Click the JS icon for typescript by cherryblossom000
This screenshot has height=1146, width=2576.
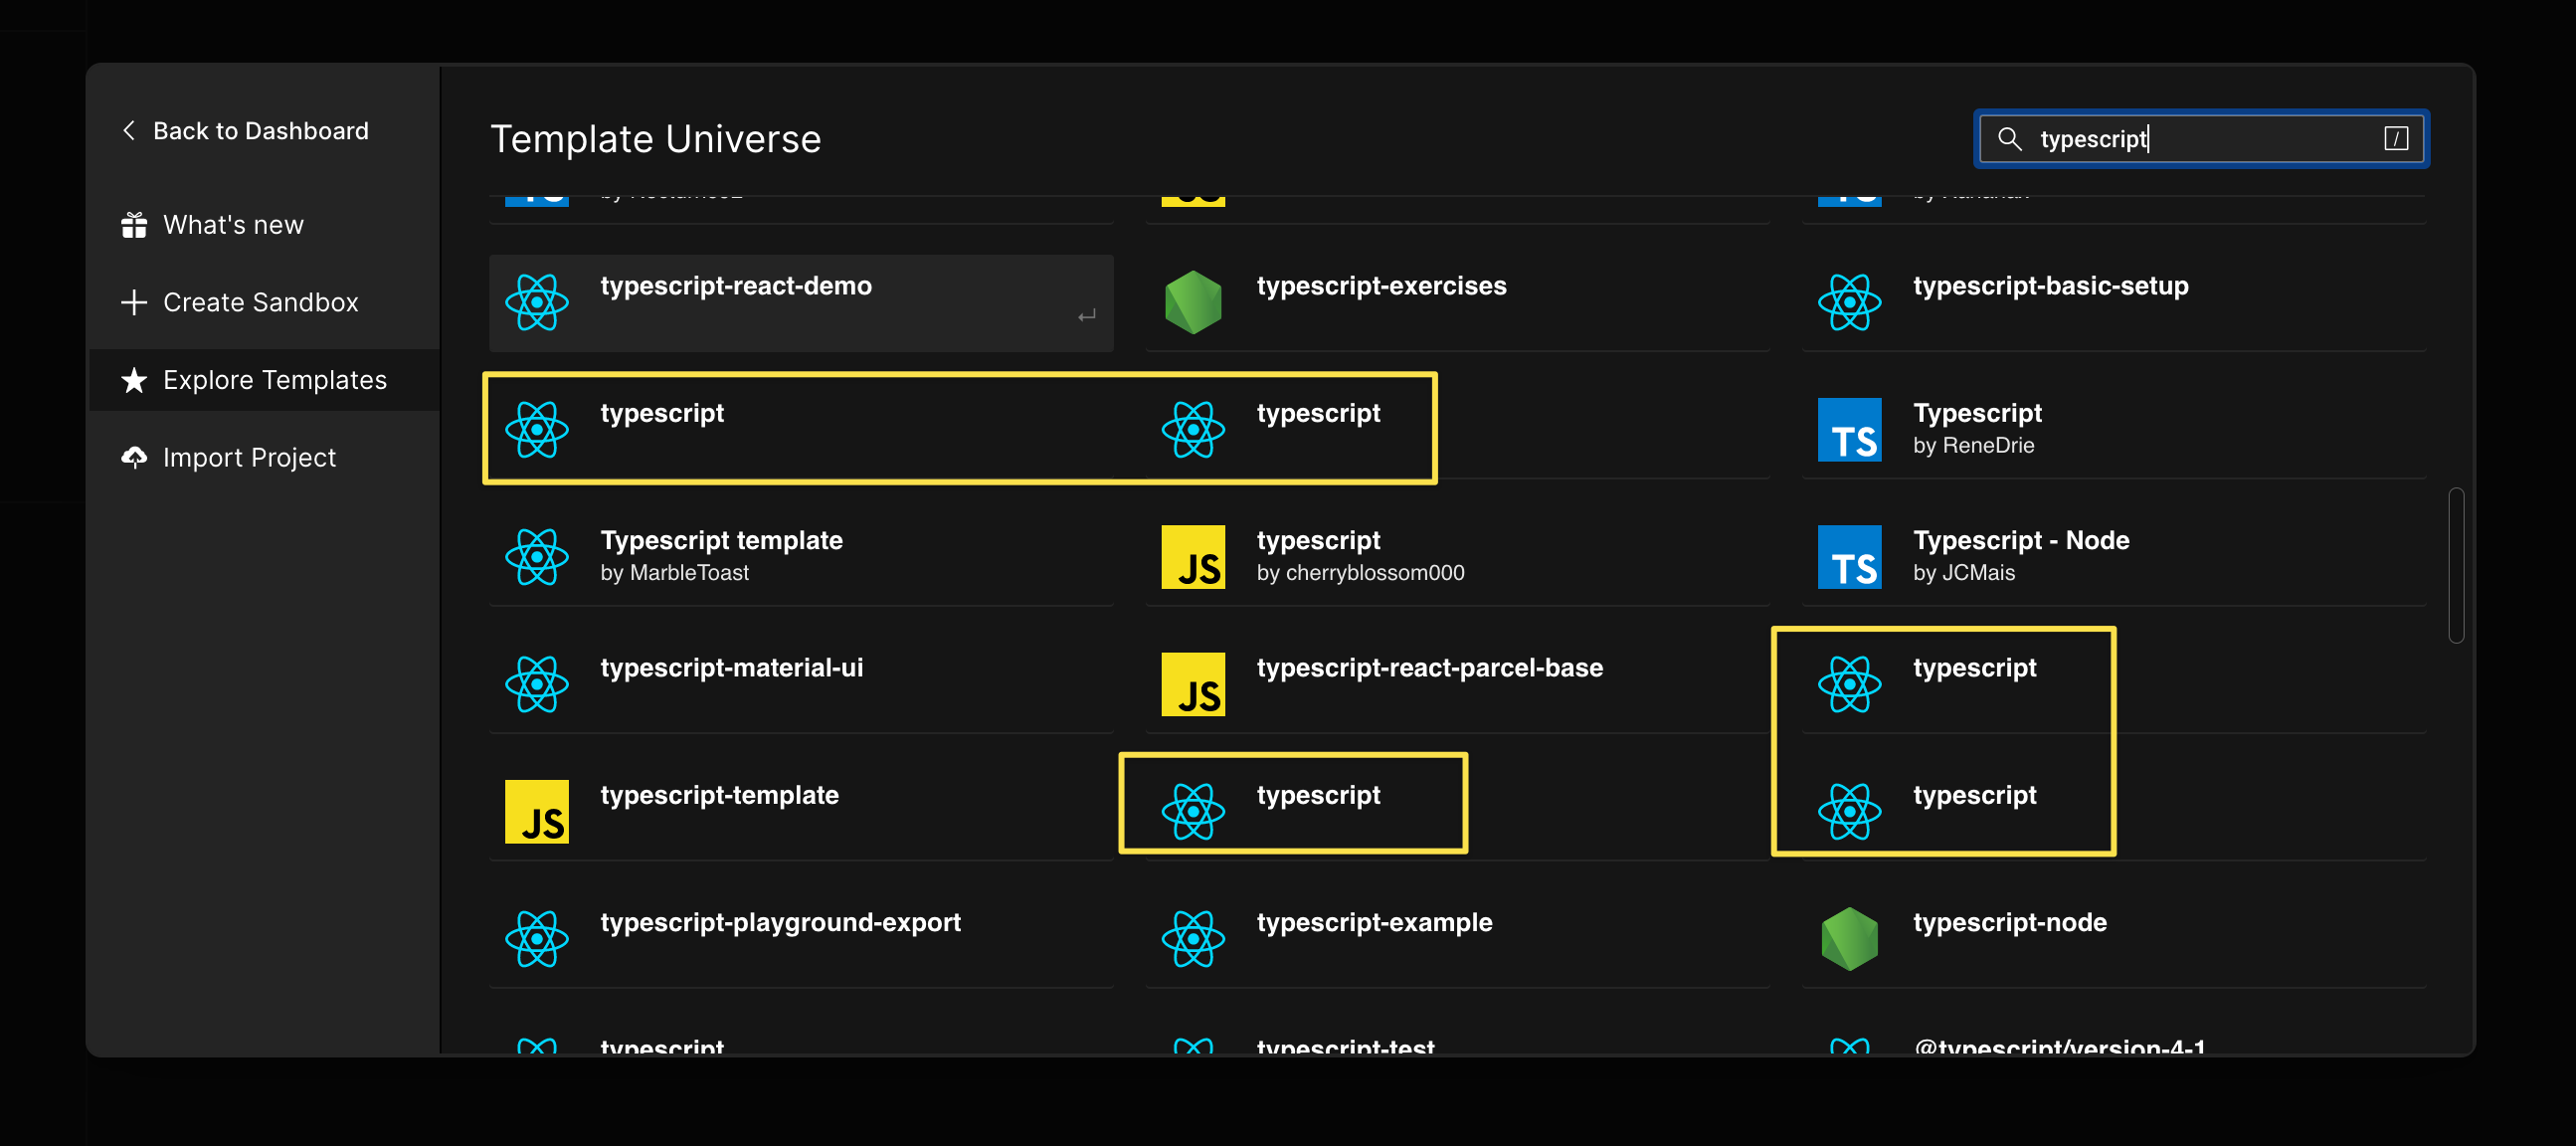point(1193,557)
